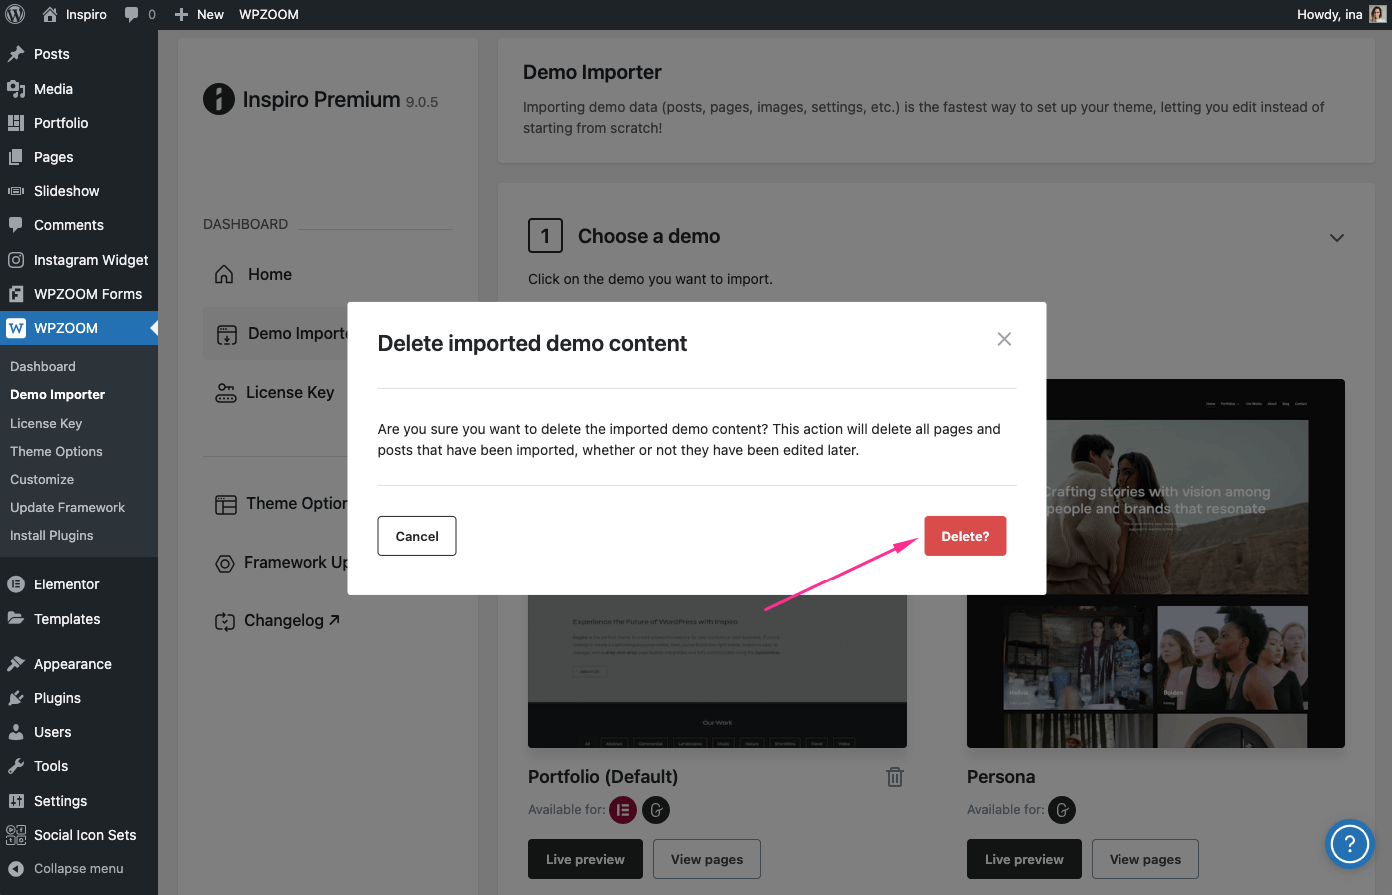Open the Howdy, ina account menu

(1341, 14)
